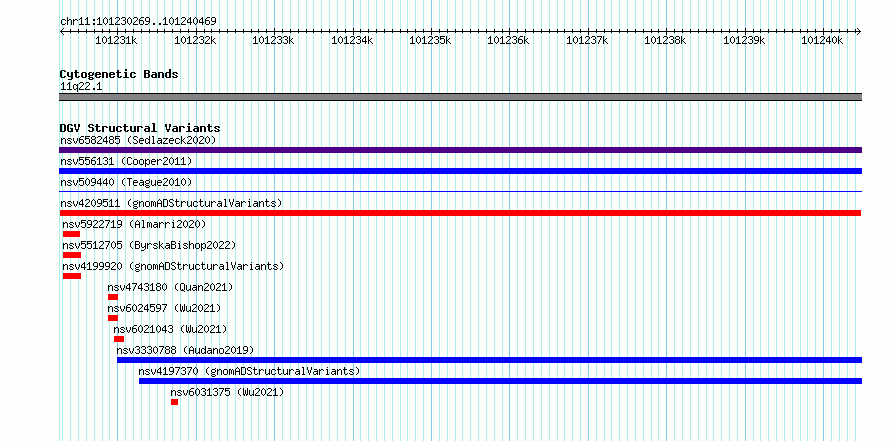Click red bar under nsv4199920
The height and width of the screenshot is (441, 890).
click(72, 276)
